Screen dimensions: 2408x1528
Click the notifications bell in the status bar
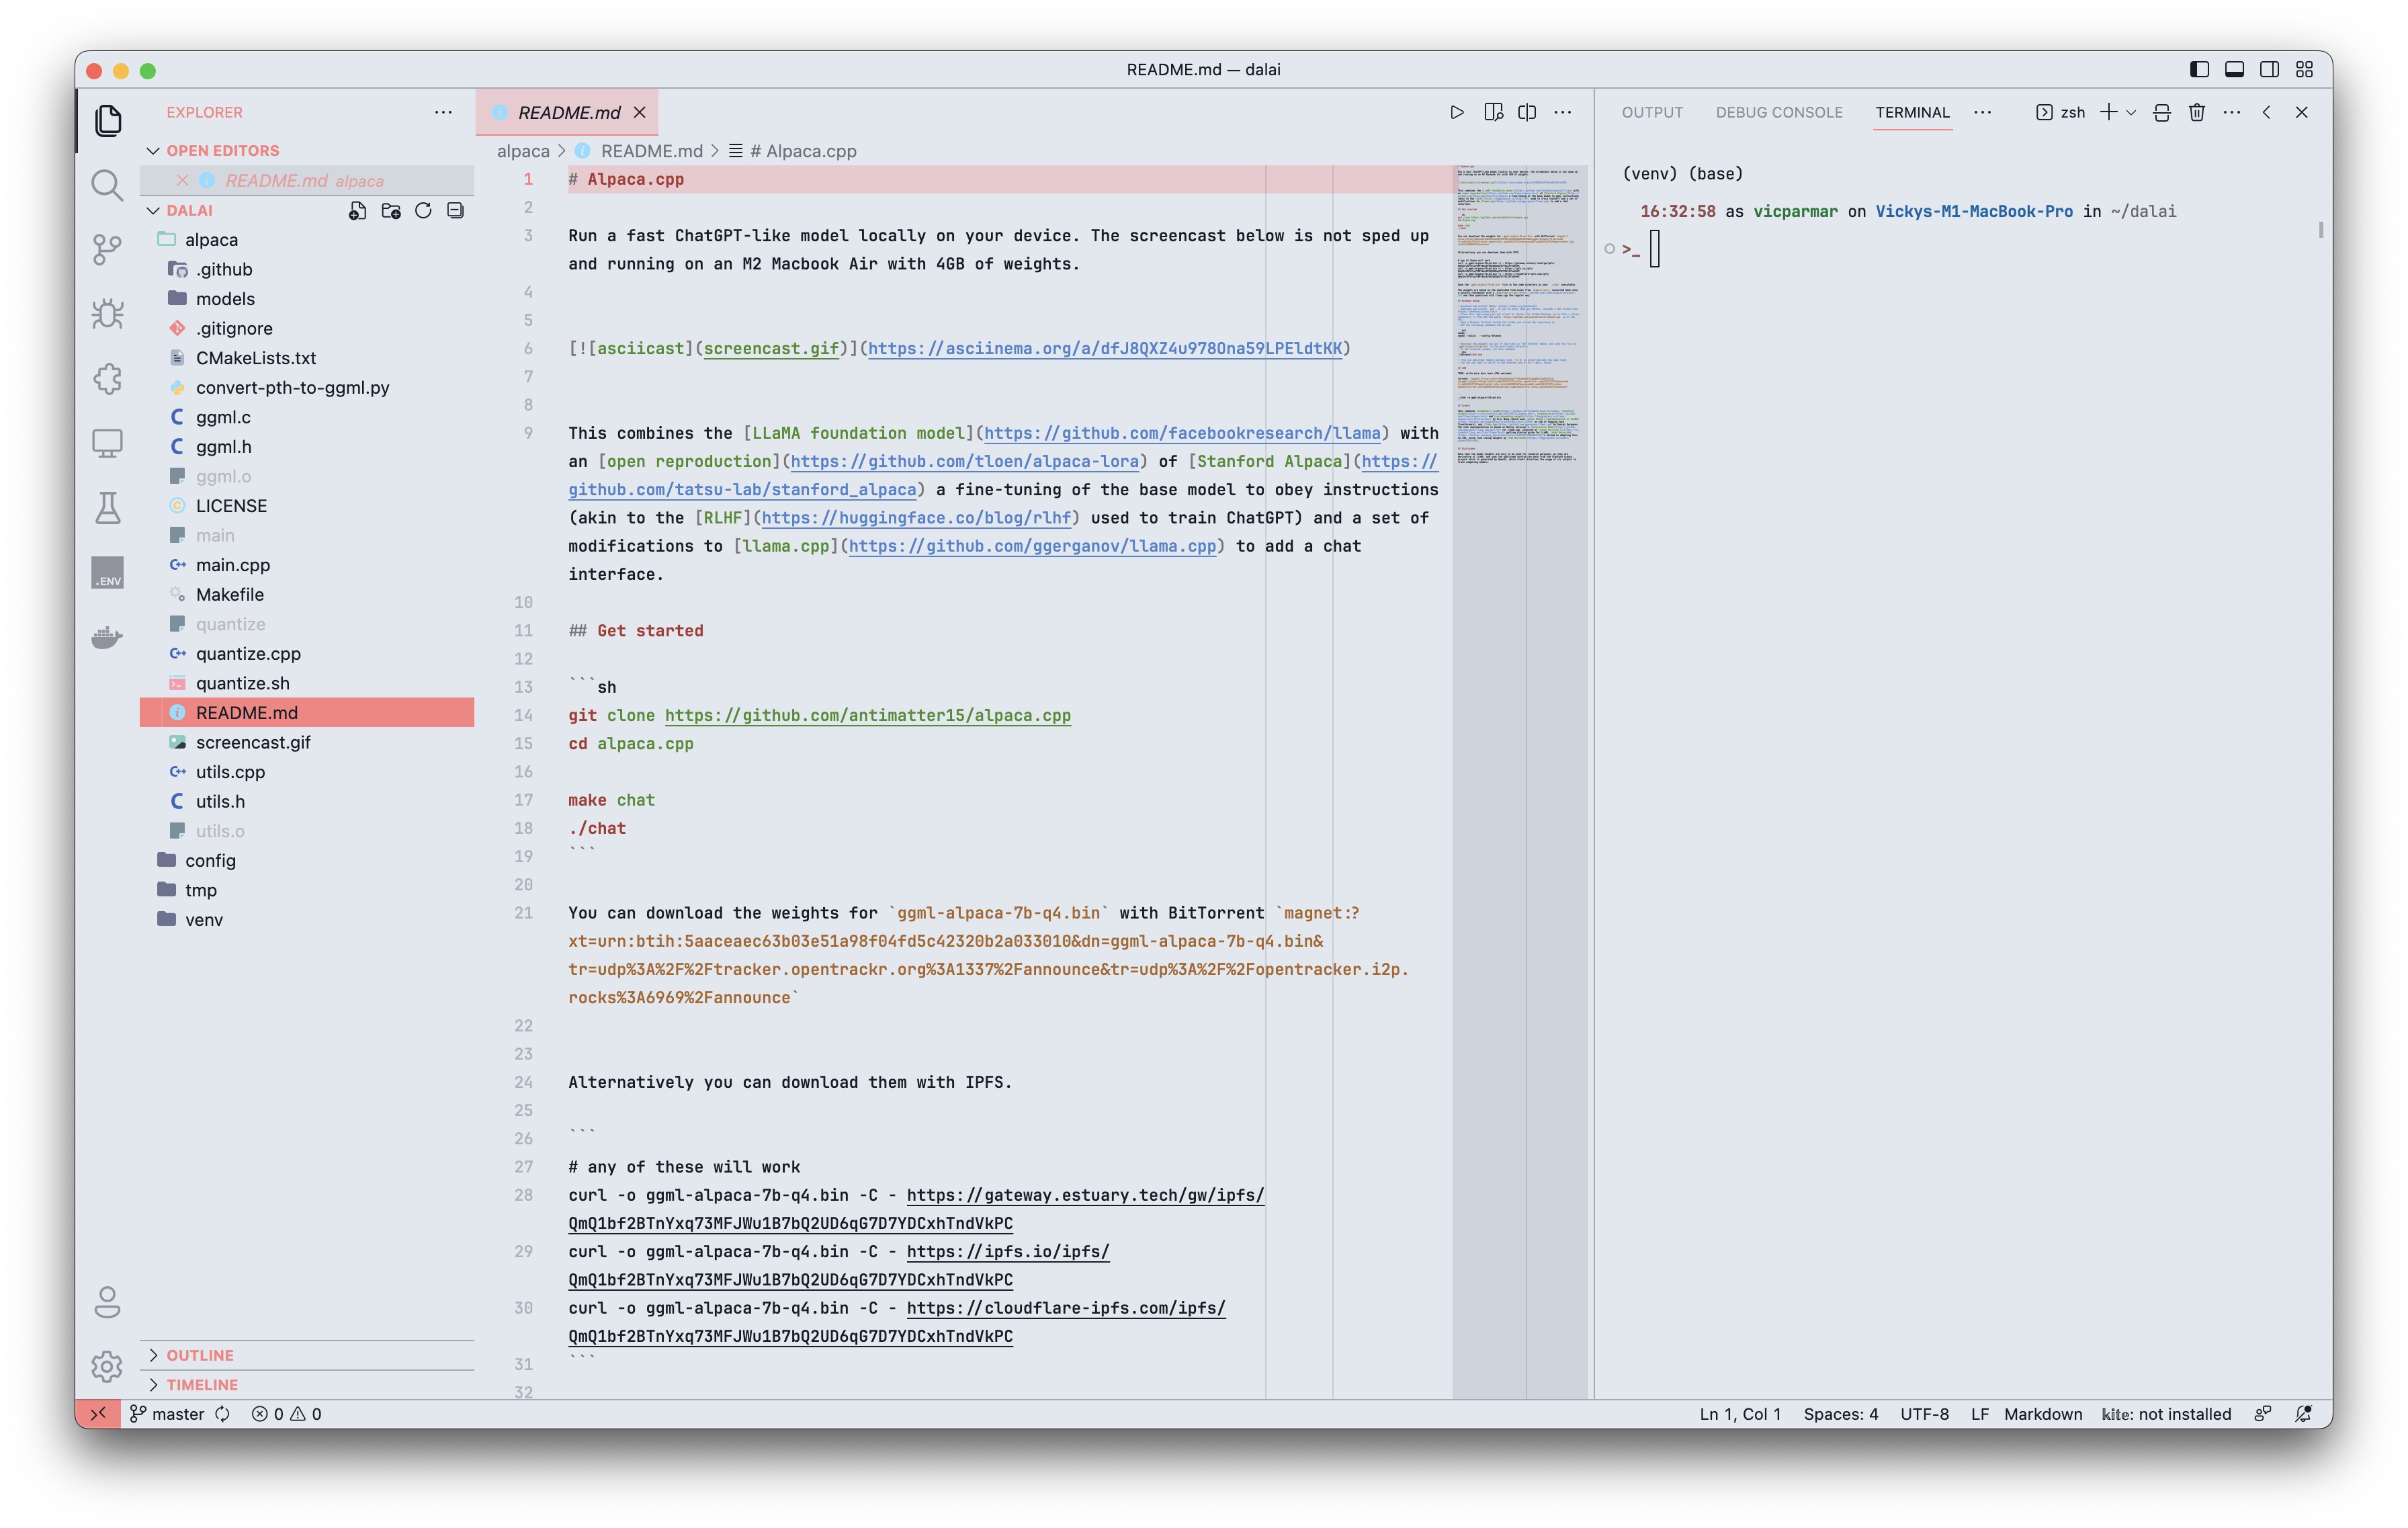(x=2304, y=1413)
